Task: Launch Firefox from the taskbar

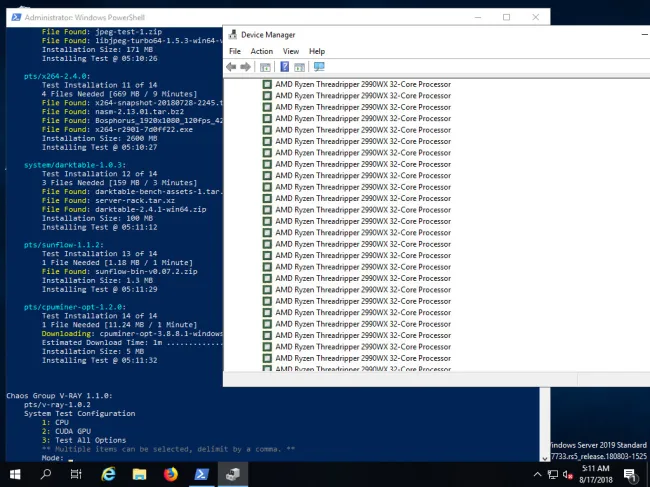Action: pos(170,474)
